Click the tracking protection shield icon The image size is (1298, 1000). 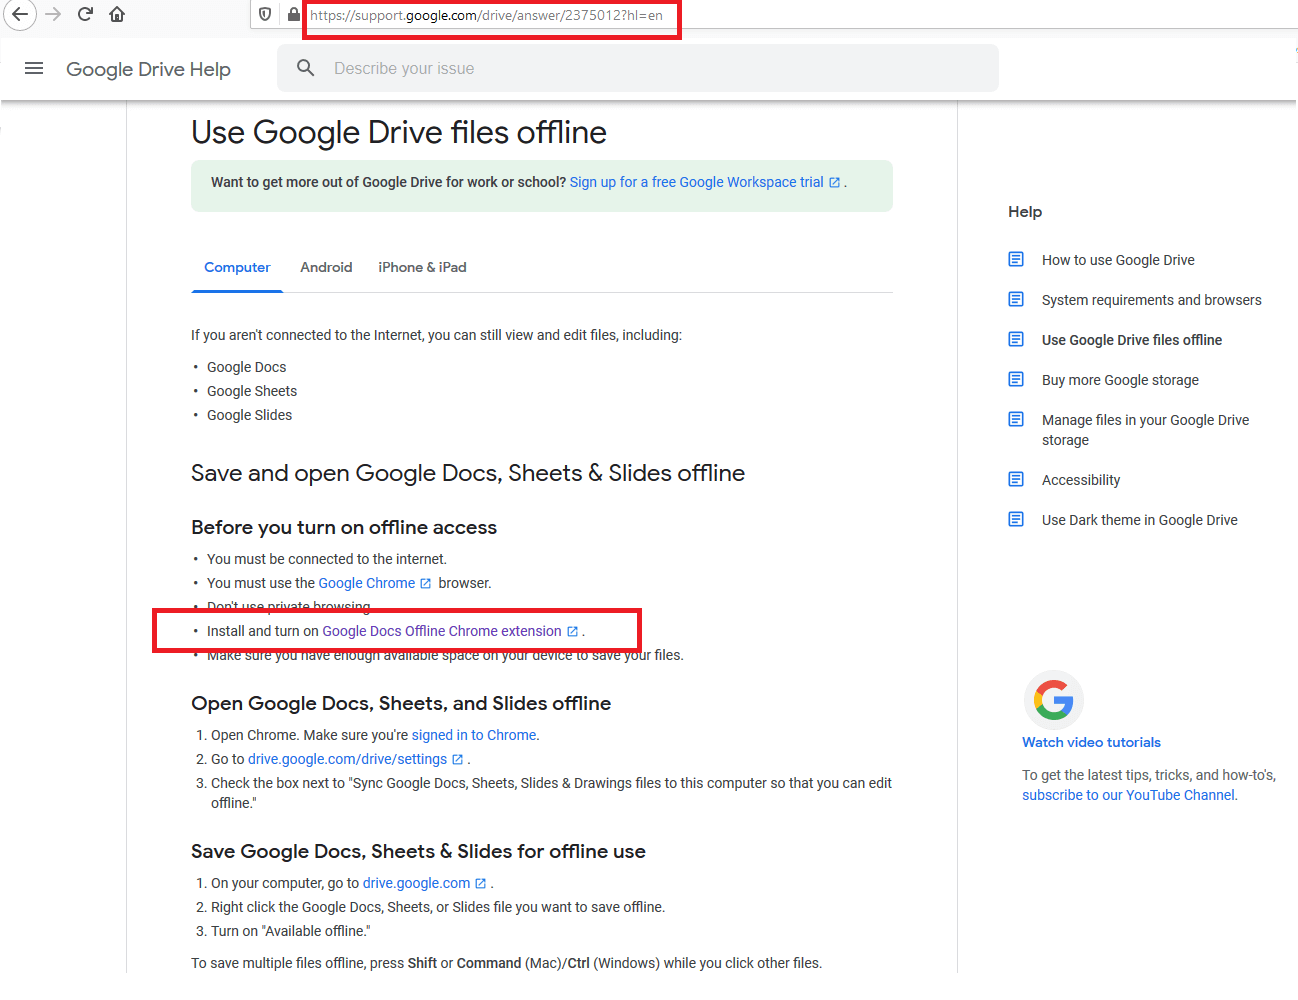(x=265, y=15)
